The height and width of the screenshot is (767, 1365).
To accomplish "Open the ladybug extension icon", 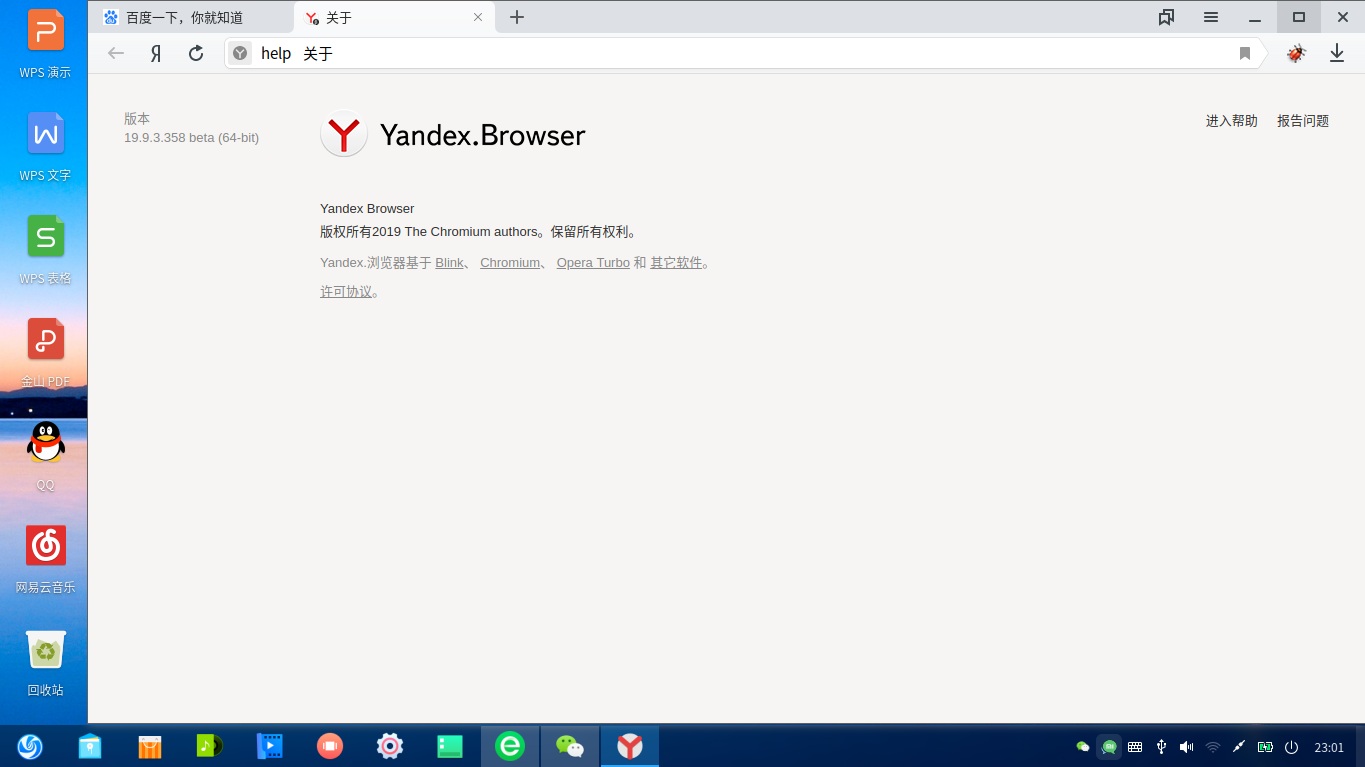I will click(x=1296, y=53).
